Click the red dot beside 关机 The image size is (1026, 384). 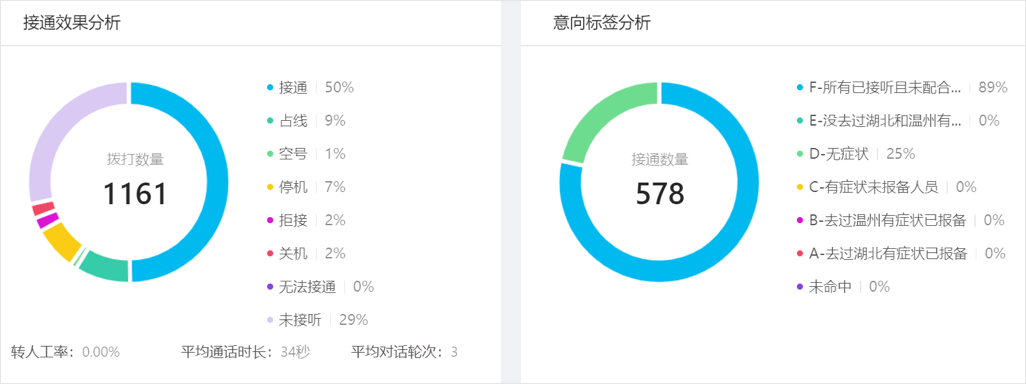(x=270, y=254)
